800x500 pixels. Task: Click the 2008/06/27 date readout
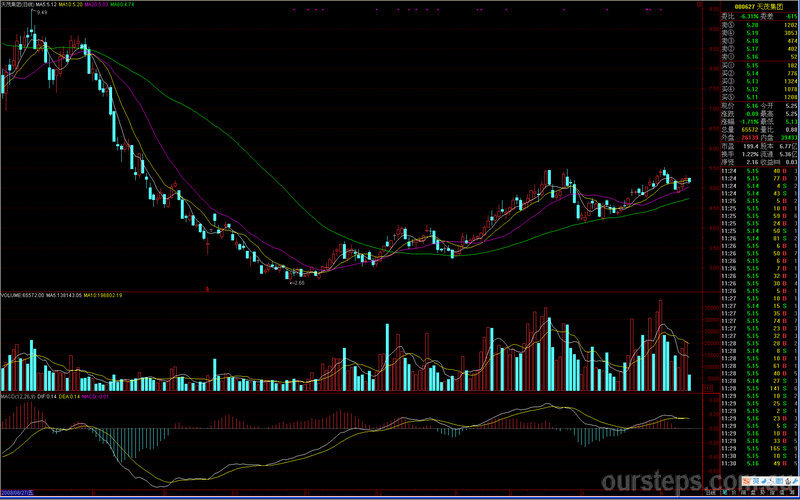[x=16, y=493]
